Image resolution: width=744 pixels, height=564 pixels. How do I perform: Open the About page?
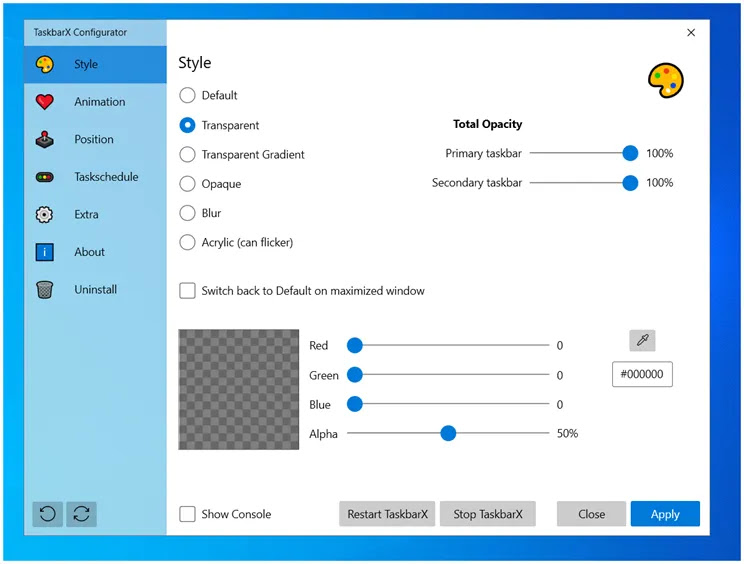95,252
